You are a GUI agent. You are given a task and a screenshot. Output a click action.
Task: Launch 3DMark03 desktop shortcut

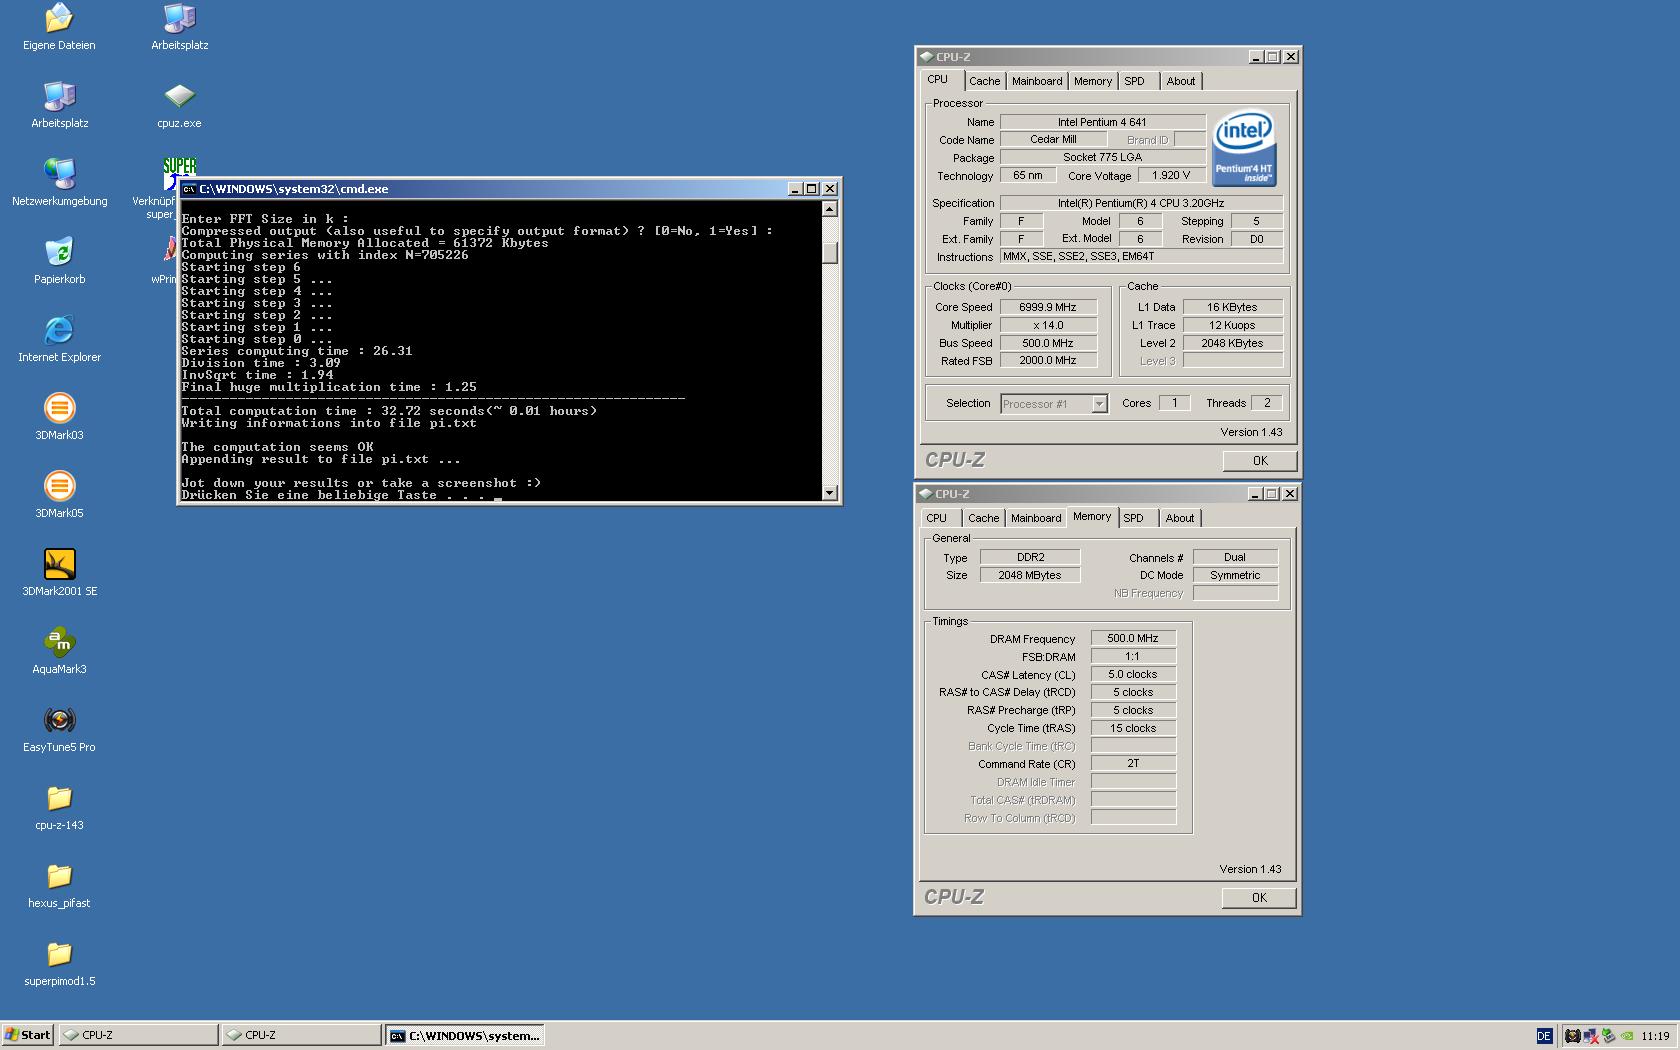click(x=59, y=417)
